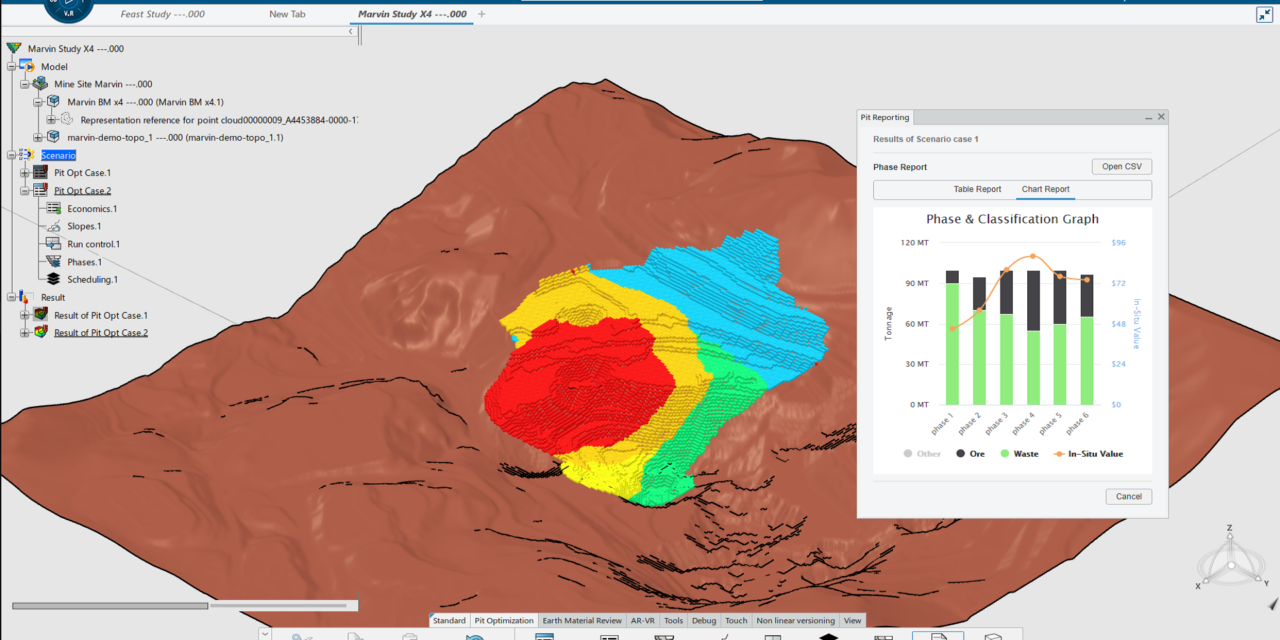The height and width of the screenshot is (640, 1280).
Task: Open the Slopes.1 settings icon
Action: pyautogui.click(x=53, y=226)
